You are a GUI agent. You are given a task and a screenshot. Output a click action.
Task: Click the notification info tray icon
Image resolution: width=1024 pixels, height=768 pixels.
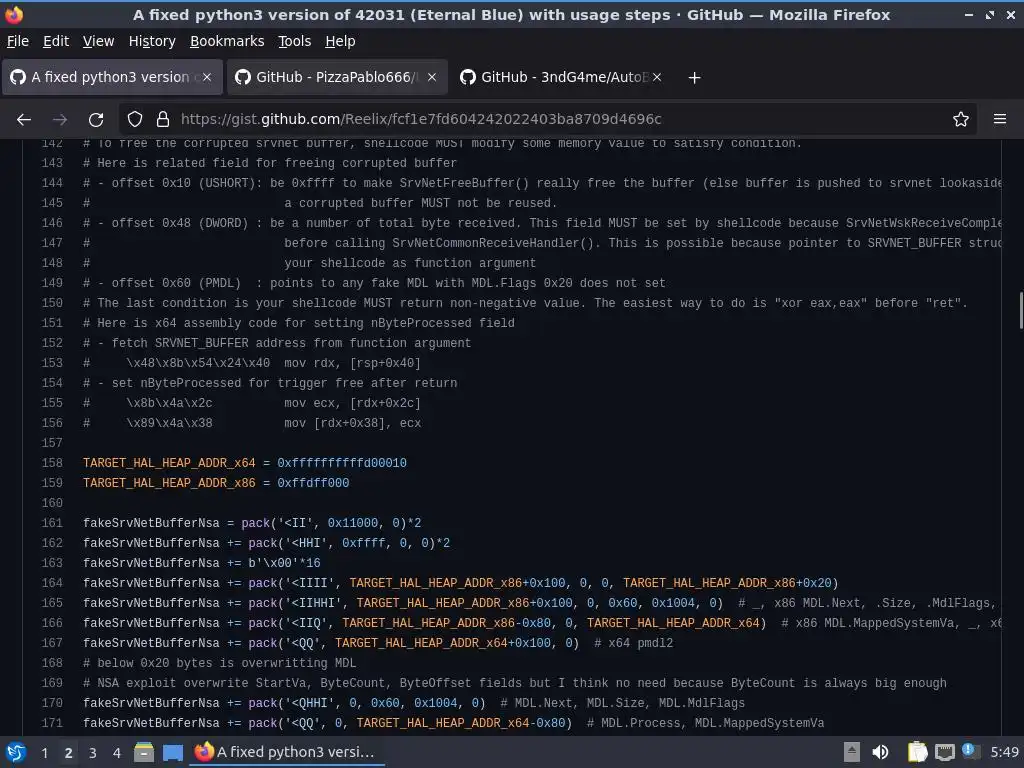pos(970,751)
